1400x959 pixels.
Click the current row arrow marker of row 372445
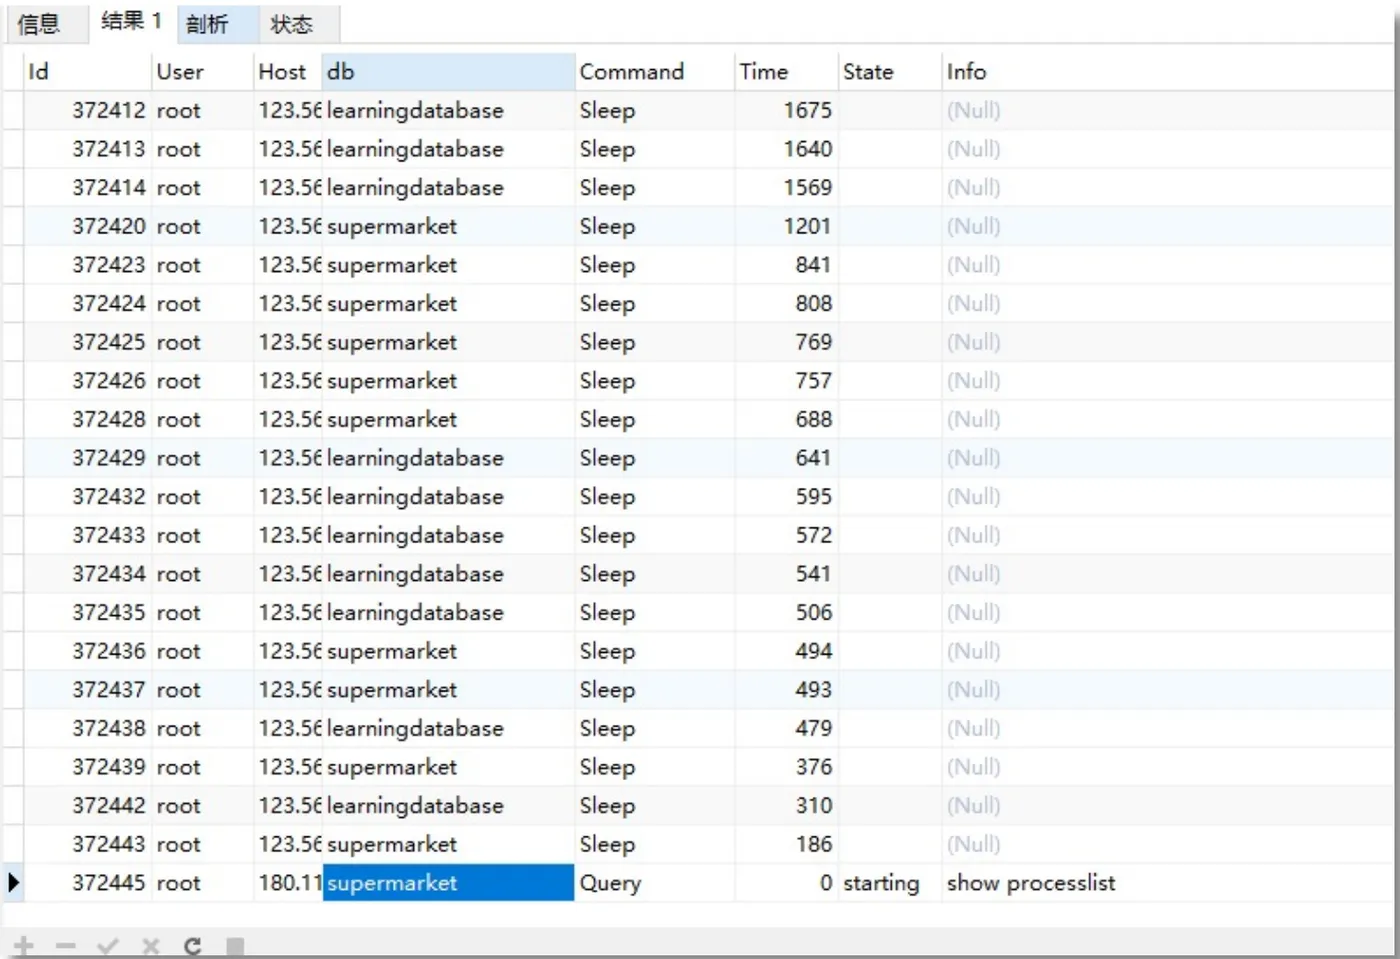[13, 883]
